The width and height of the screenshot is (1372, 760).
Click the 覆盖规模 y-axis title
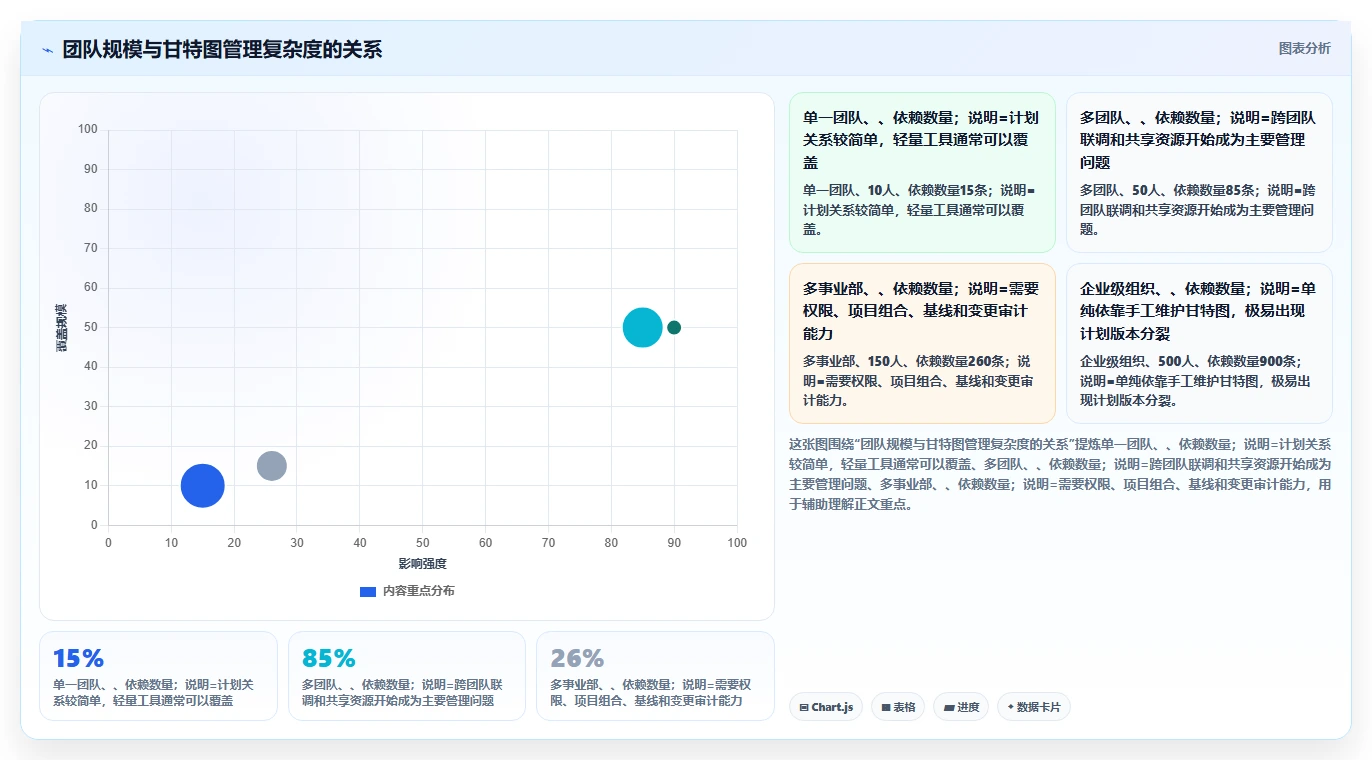tap(62, 327)
